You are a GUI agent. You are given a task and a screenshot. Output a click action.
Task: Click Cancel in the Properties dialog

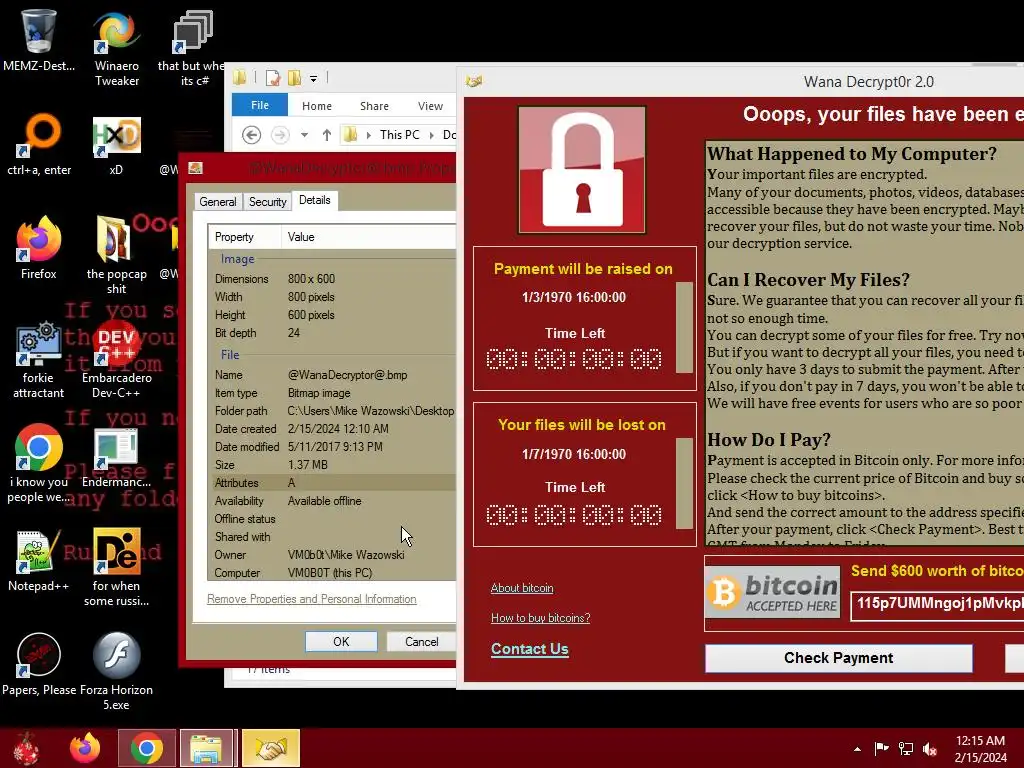421,641
